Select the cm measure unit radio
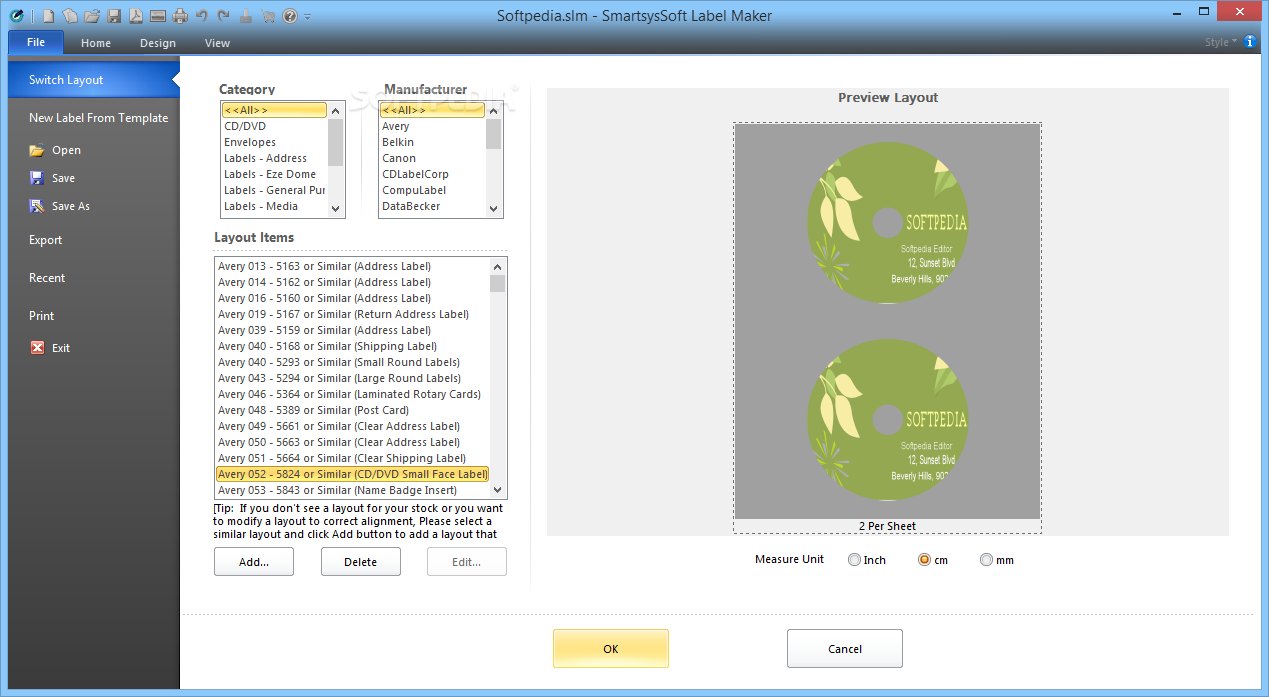The height and width of the screenshot is (697, 1269). pos(924,560)
